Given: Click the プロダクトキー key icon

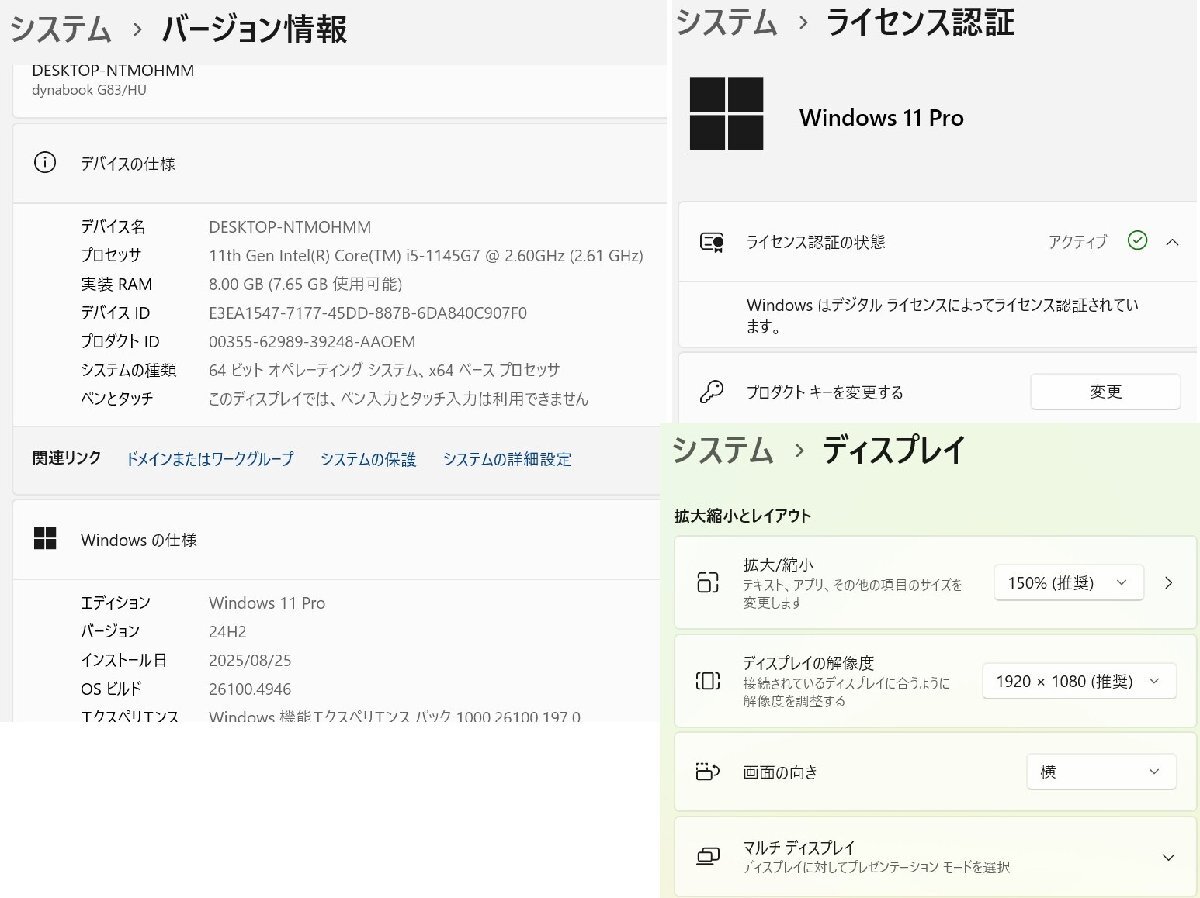Looking at the screenshot, I should click(x=712, y=392).
